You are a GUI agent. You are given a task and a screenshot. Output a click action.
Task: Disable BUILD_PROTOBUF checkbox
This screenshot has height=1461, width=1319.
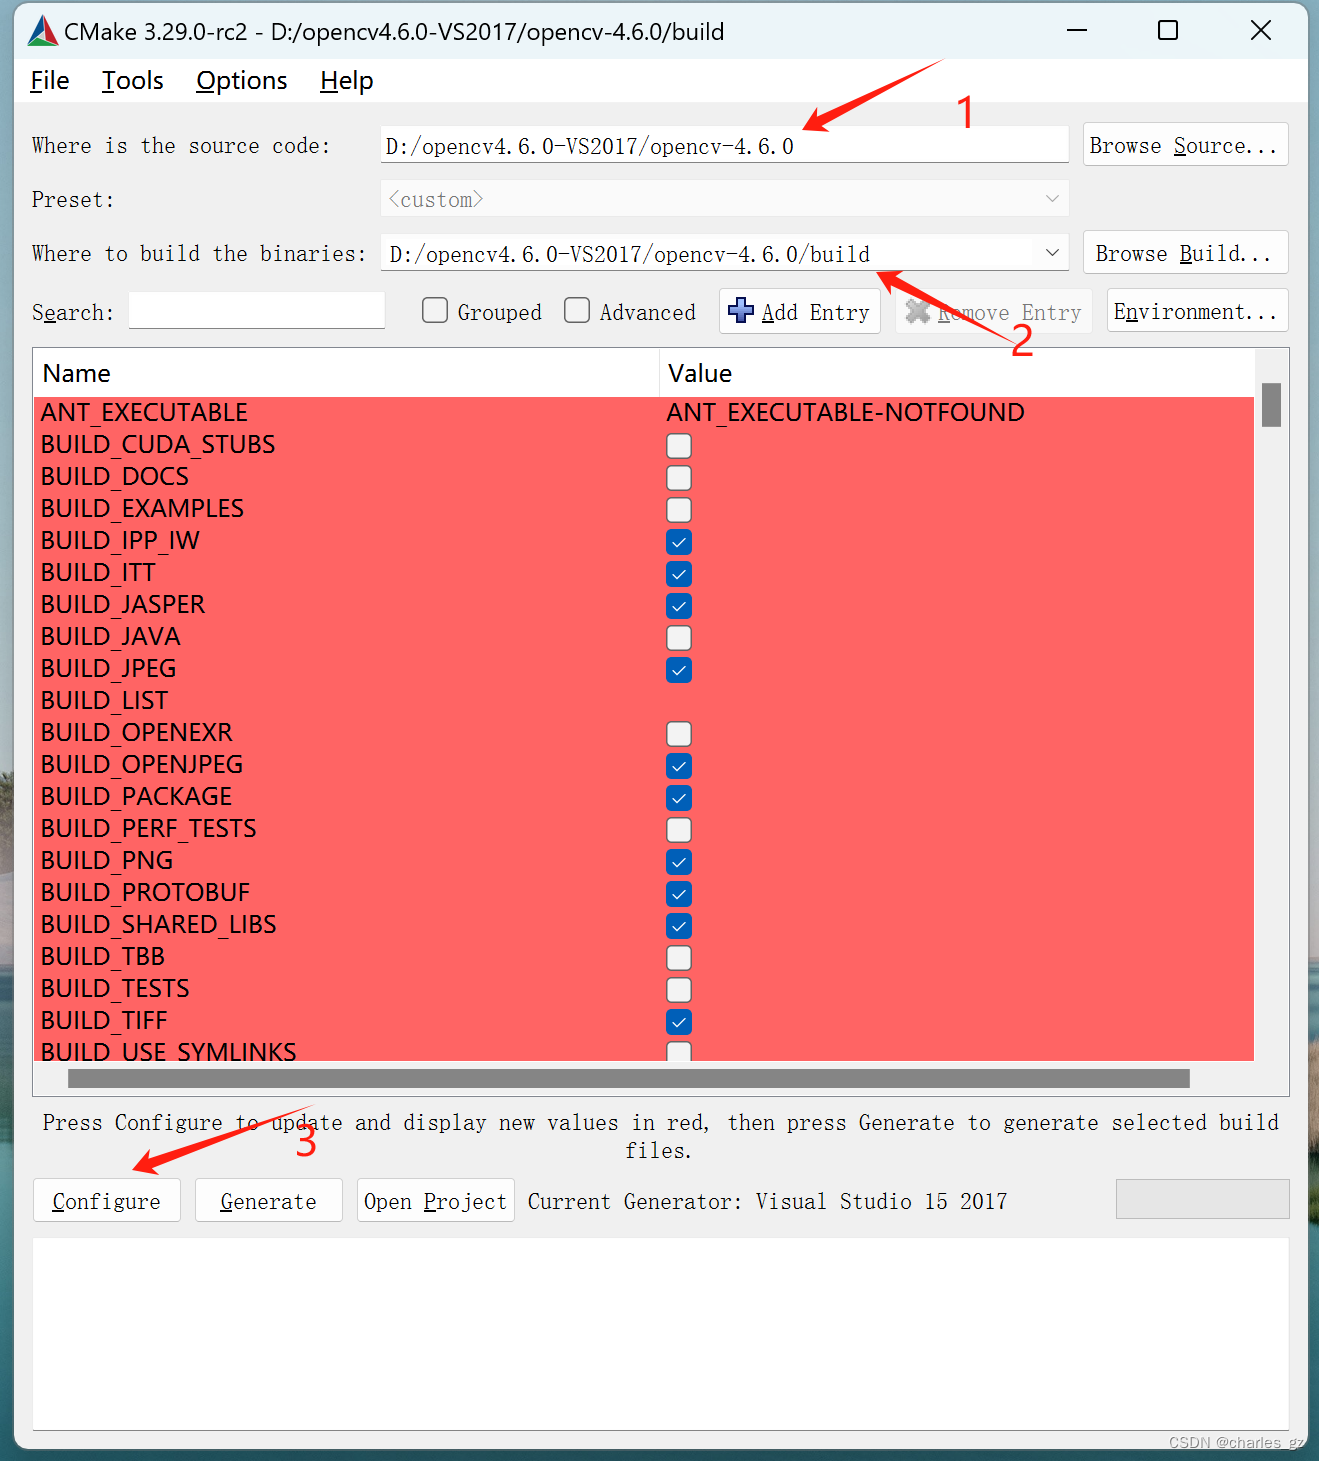[679, 894]
